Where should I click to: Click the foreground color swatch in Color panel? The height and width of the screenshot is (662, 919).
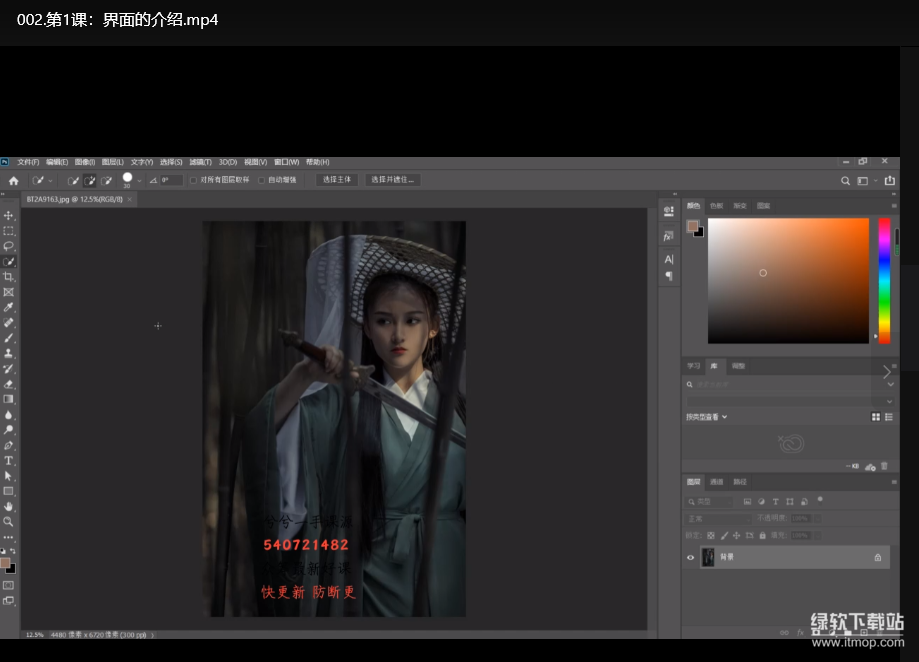pos(693,226)
